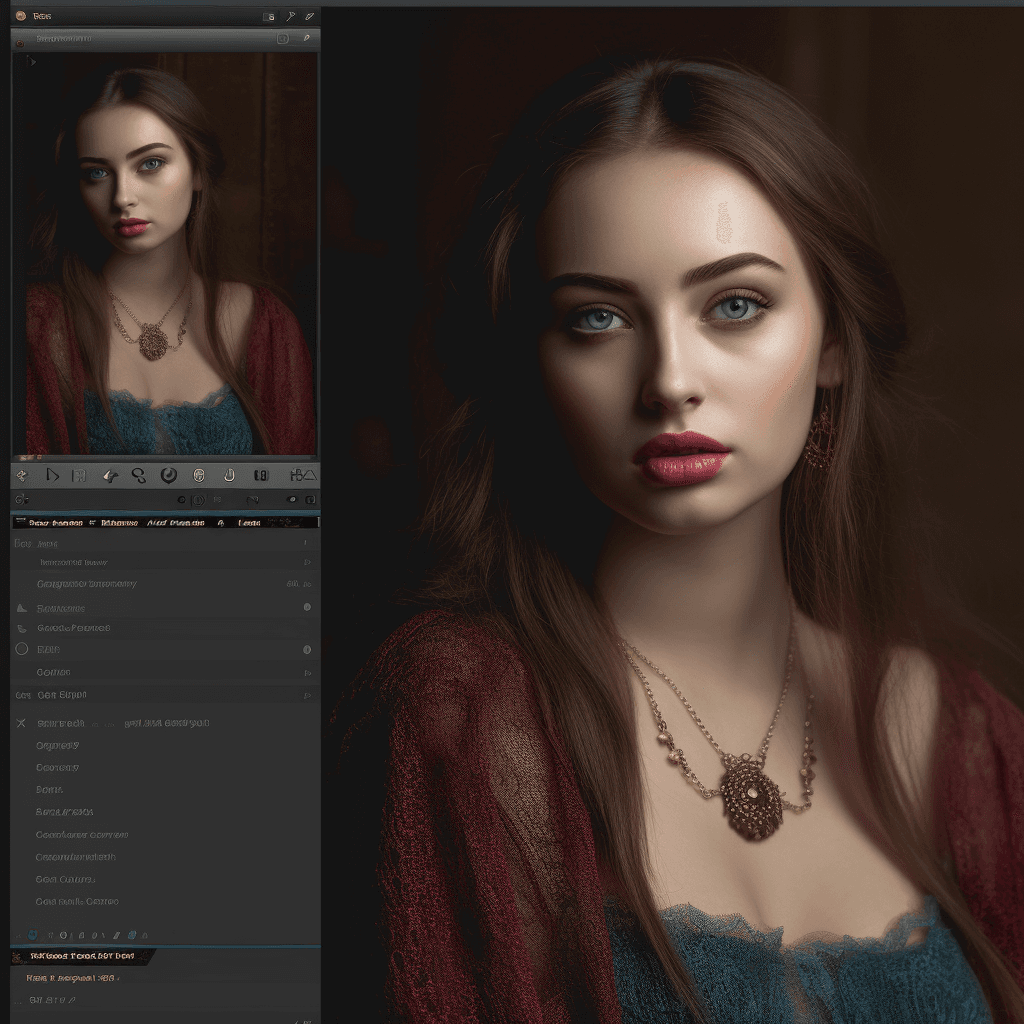Select the first tab in the dark tab strip

pyautogui.click(x=55, y=522)
